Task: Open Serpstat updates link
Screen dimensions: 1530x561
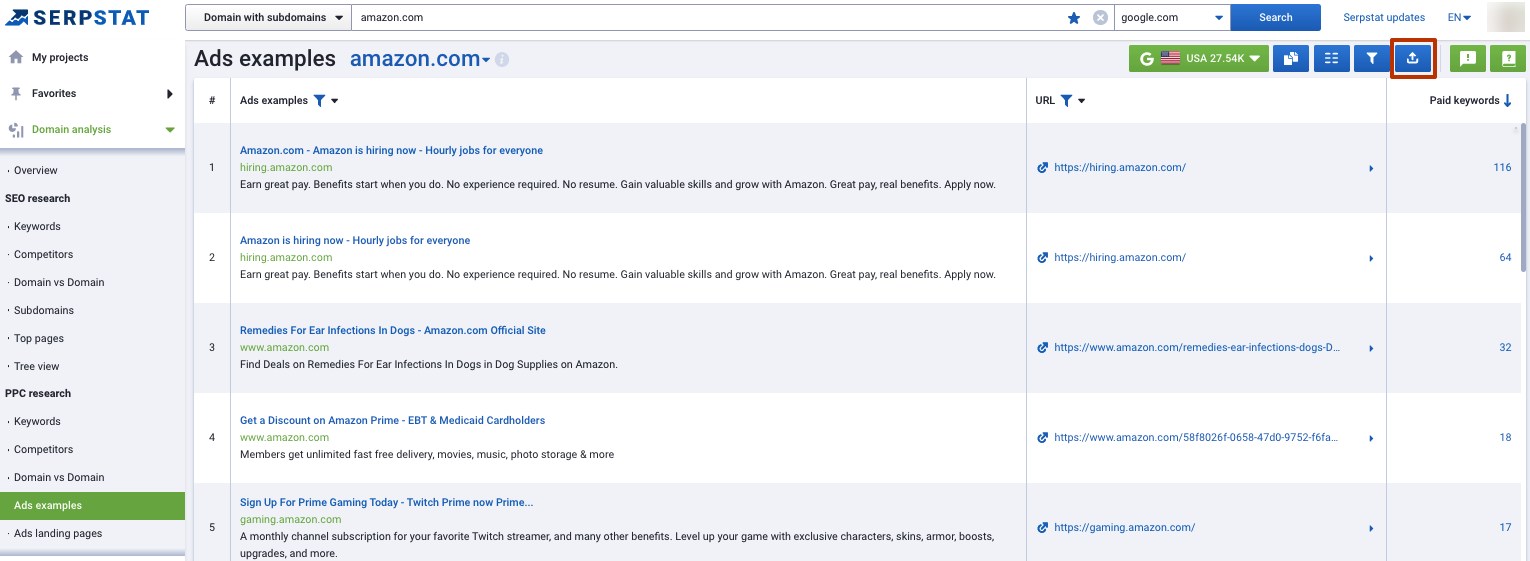Action: tap(1384, 17)
